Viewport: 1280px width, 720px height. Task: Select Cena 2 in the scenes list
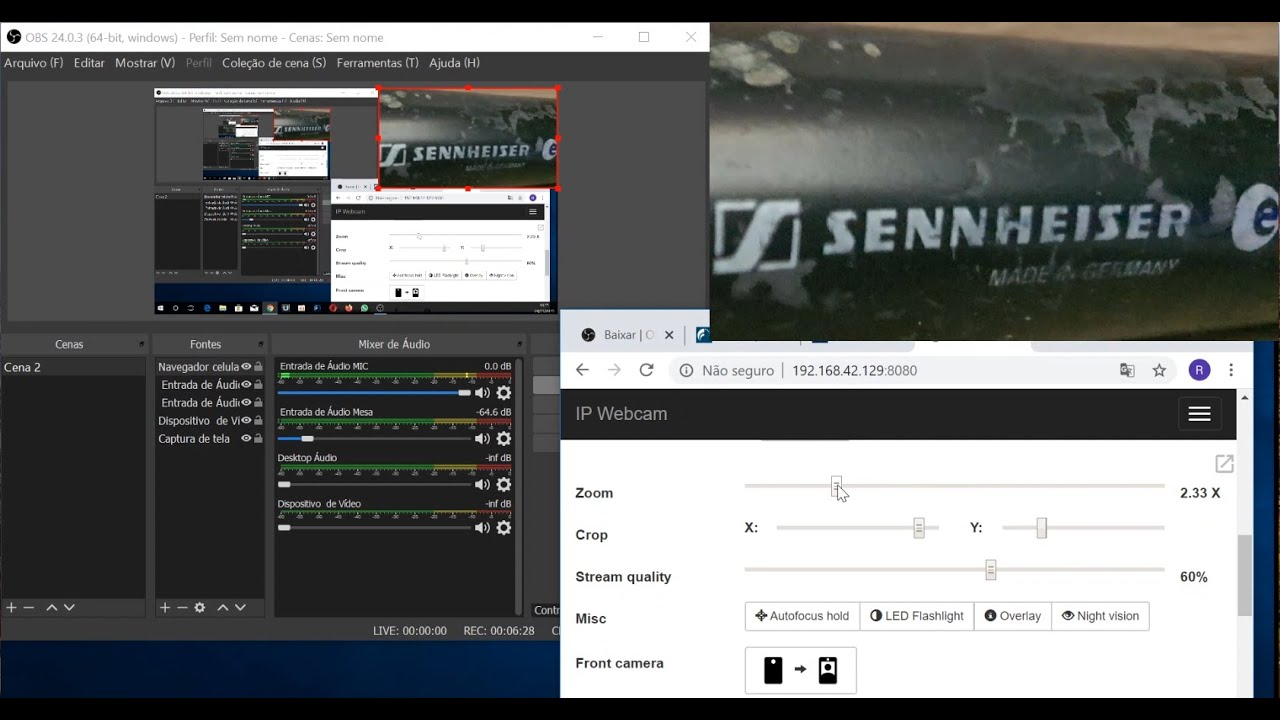pos(73,367)
